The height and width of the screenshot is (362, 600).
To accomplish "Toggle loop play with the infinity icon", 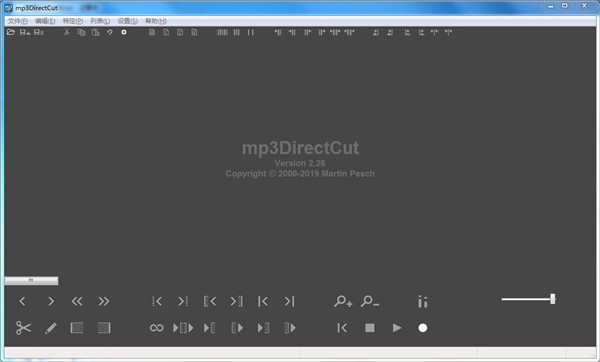I will (157, 328).
